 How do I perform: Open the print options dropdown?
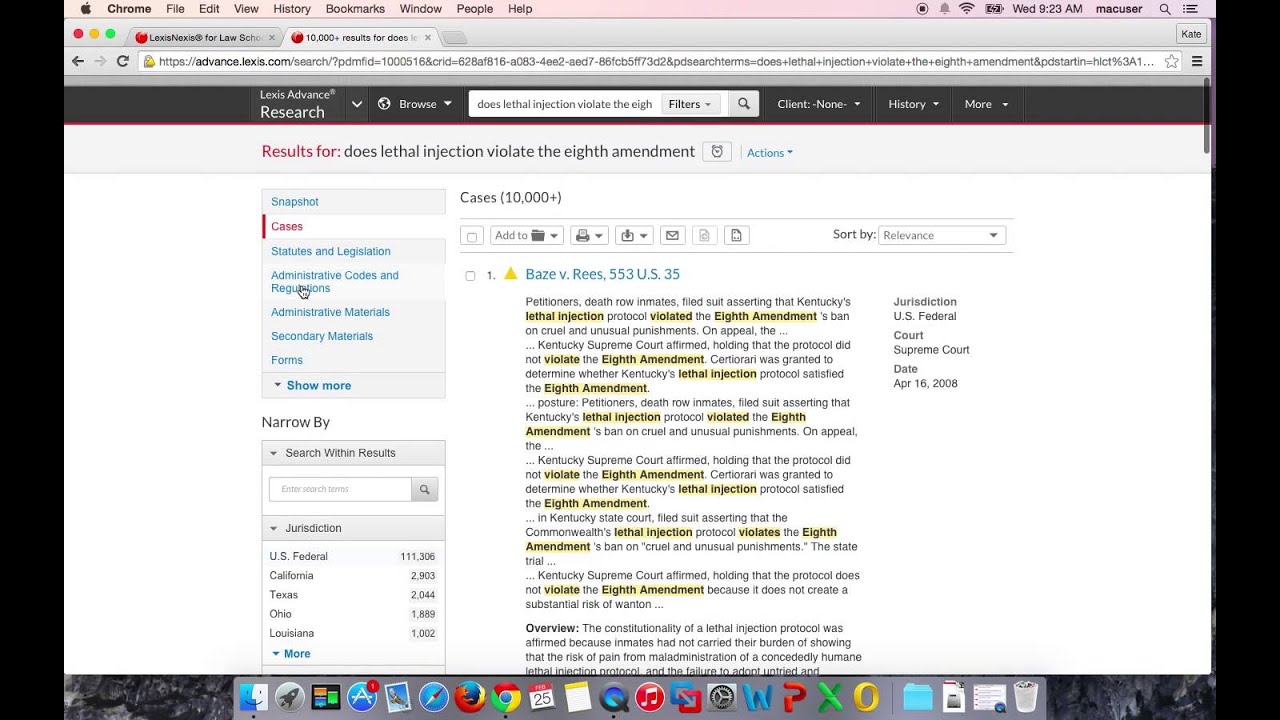589,235
